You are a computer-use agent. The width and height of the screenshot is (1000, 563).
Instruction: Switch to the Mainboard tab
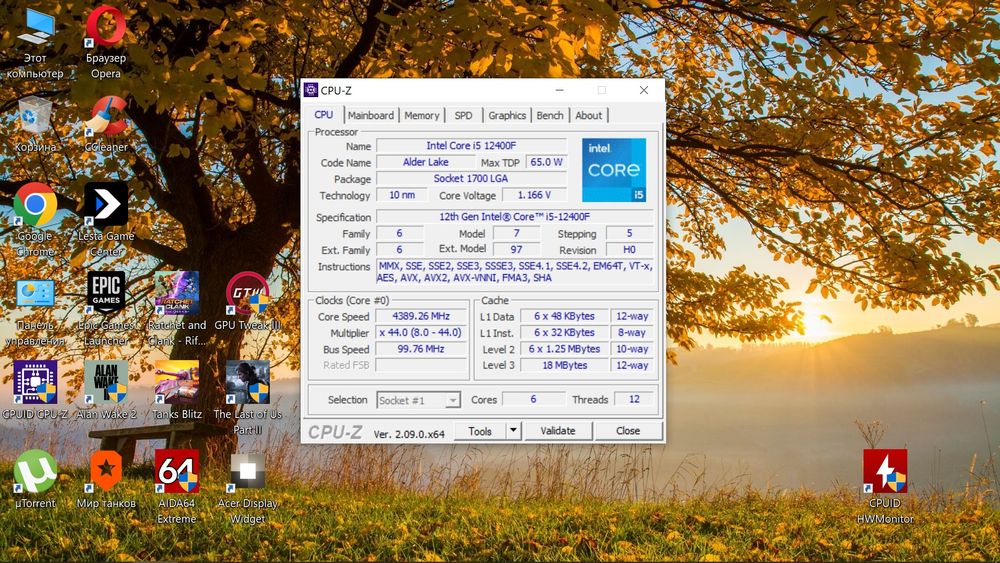click(x=371, y=115)
